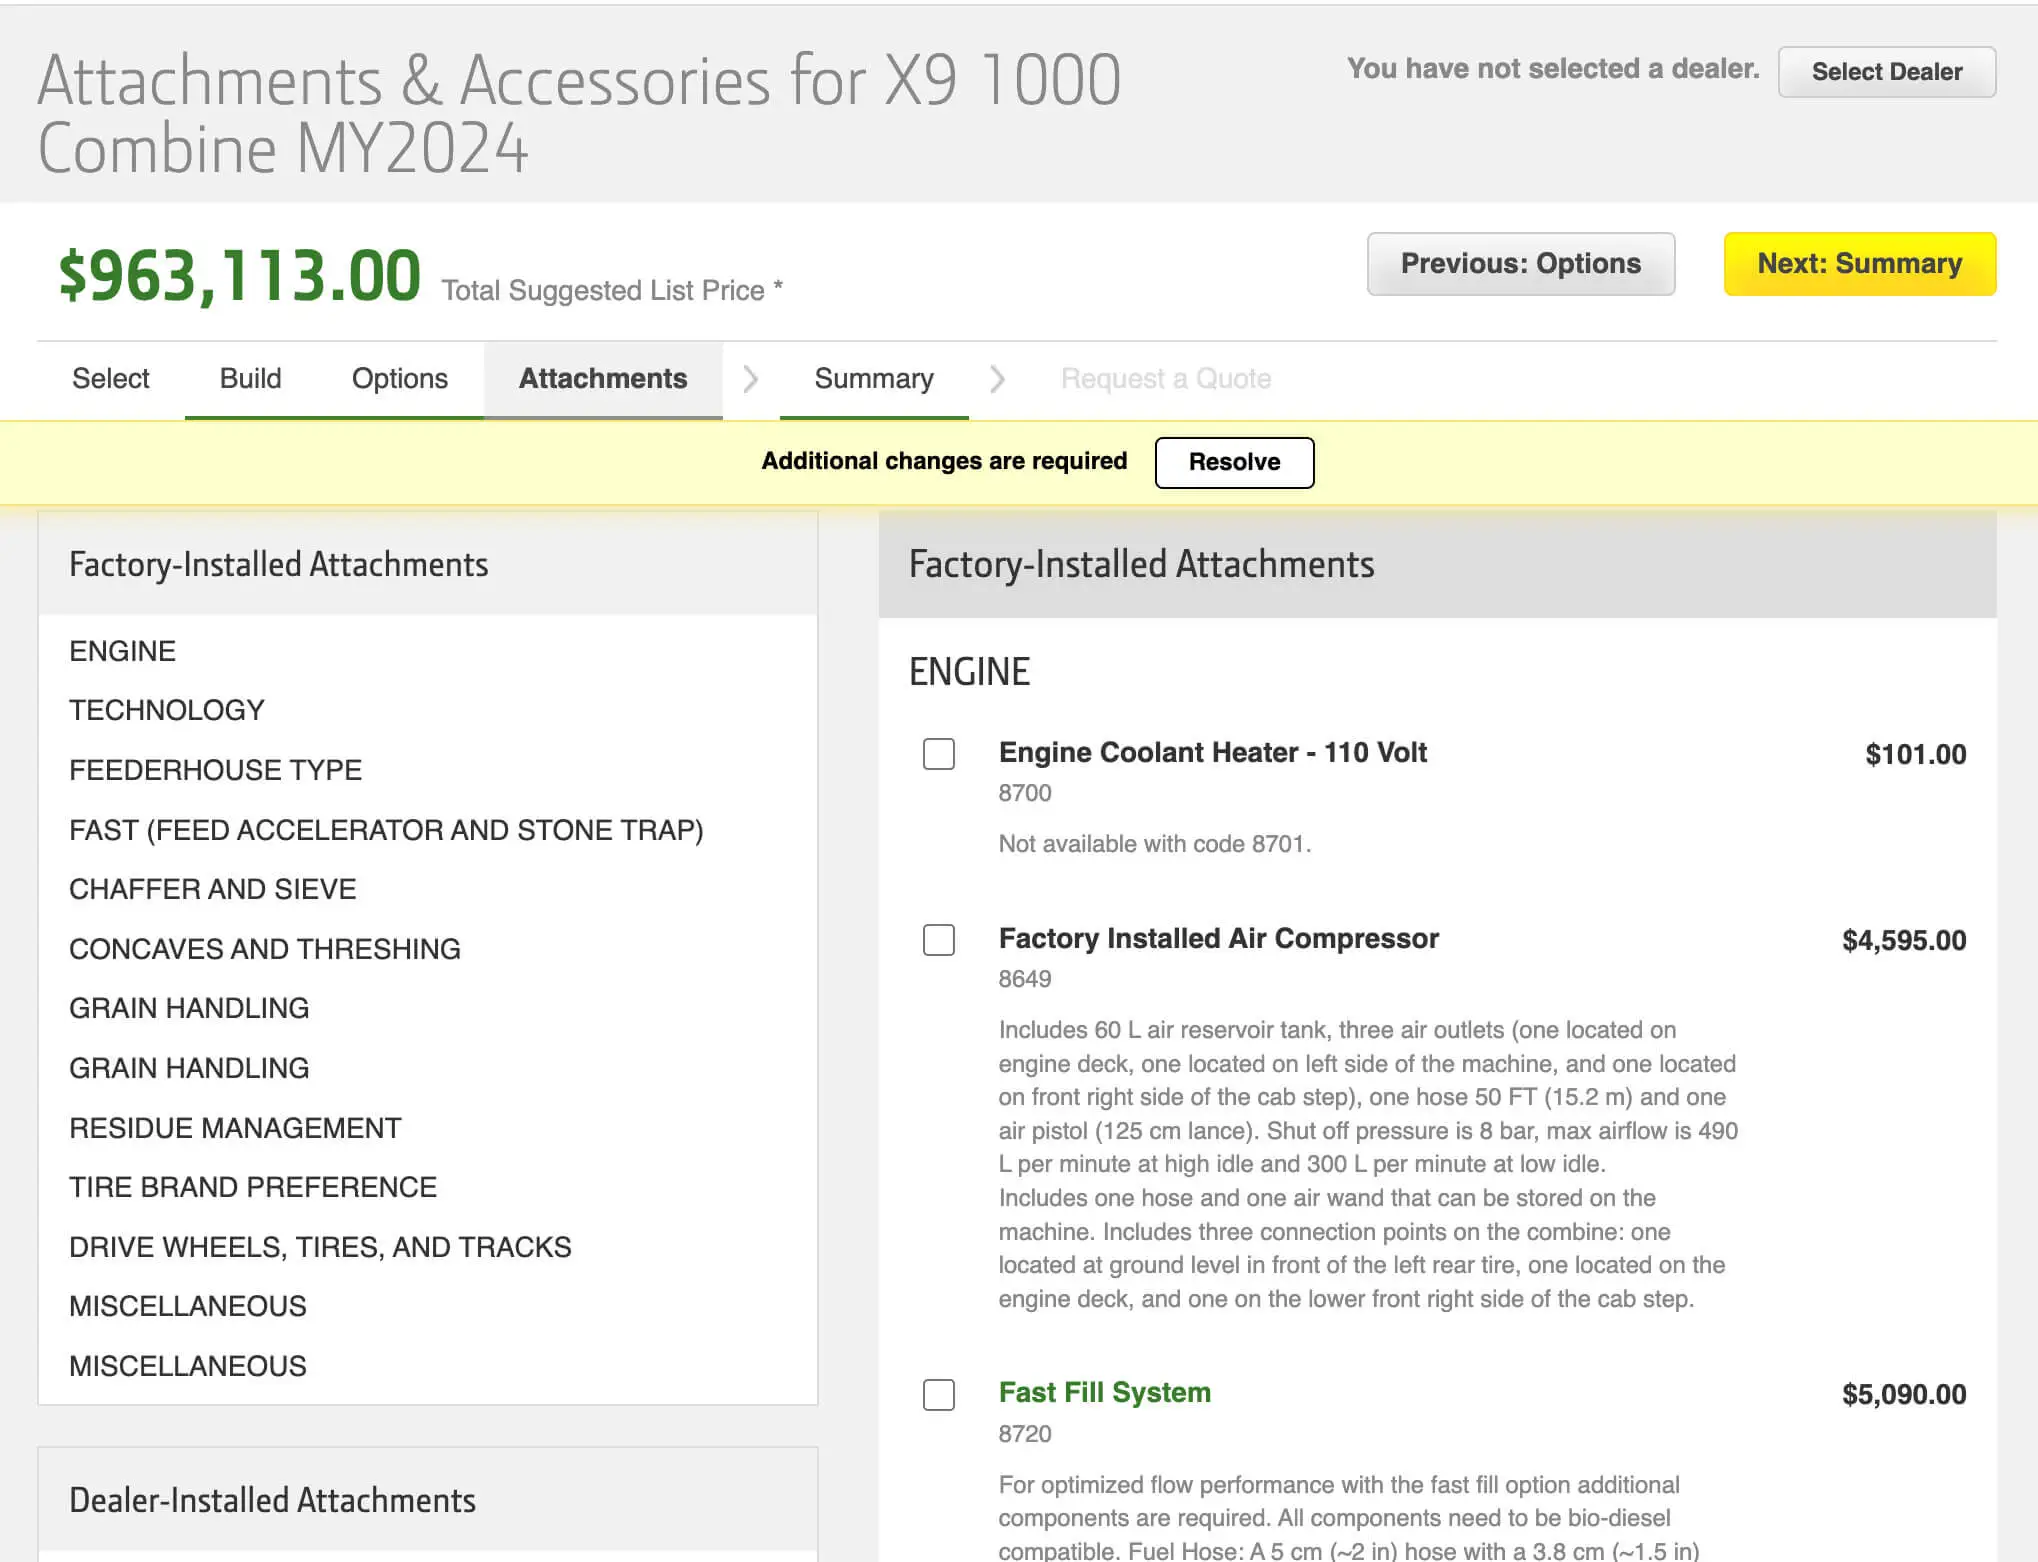Choose TIRE BRAND PREFERENCE category
Screen dimensions: 2038x1562
(252, 1187)
